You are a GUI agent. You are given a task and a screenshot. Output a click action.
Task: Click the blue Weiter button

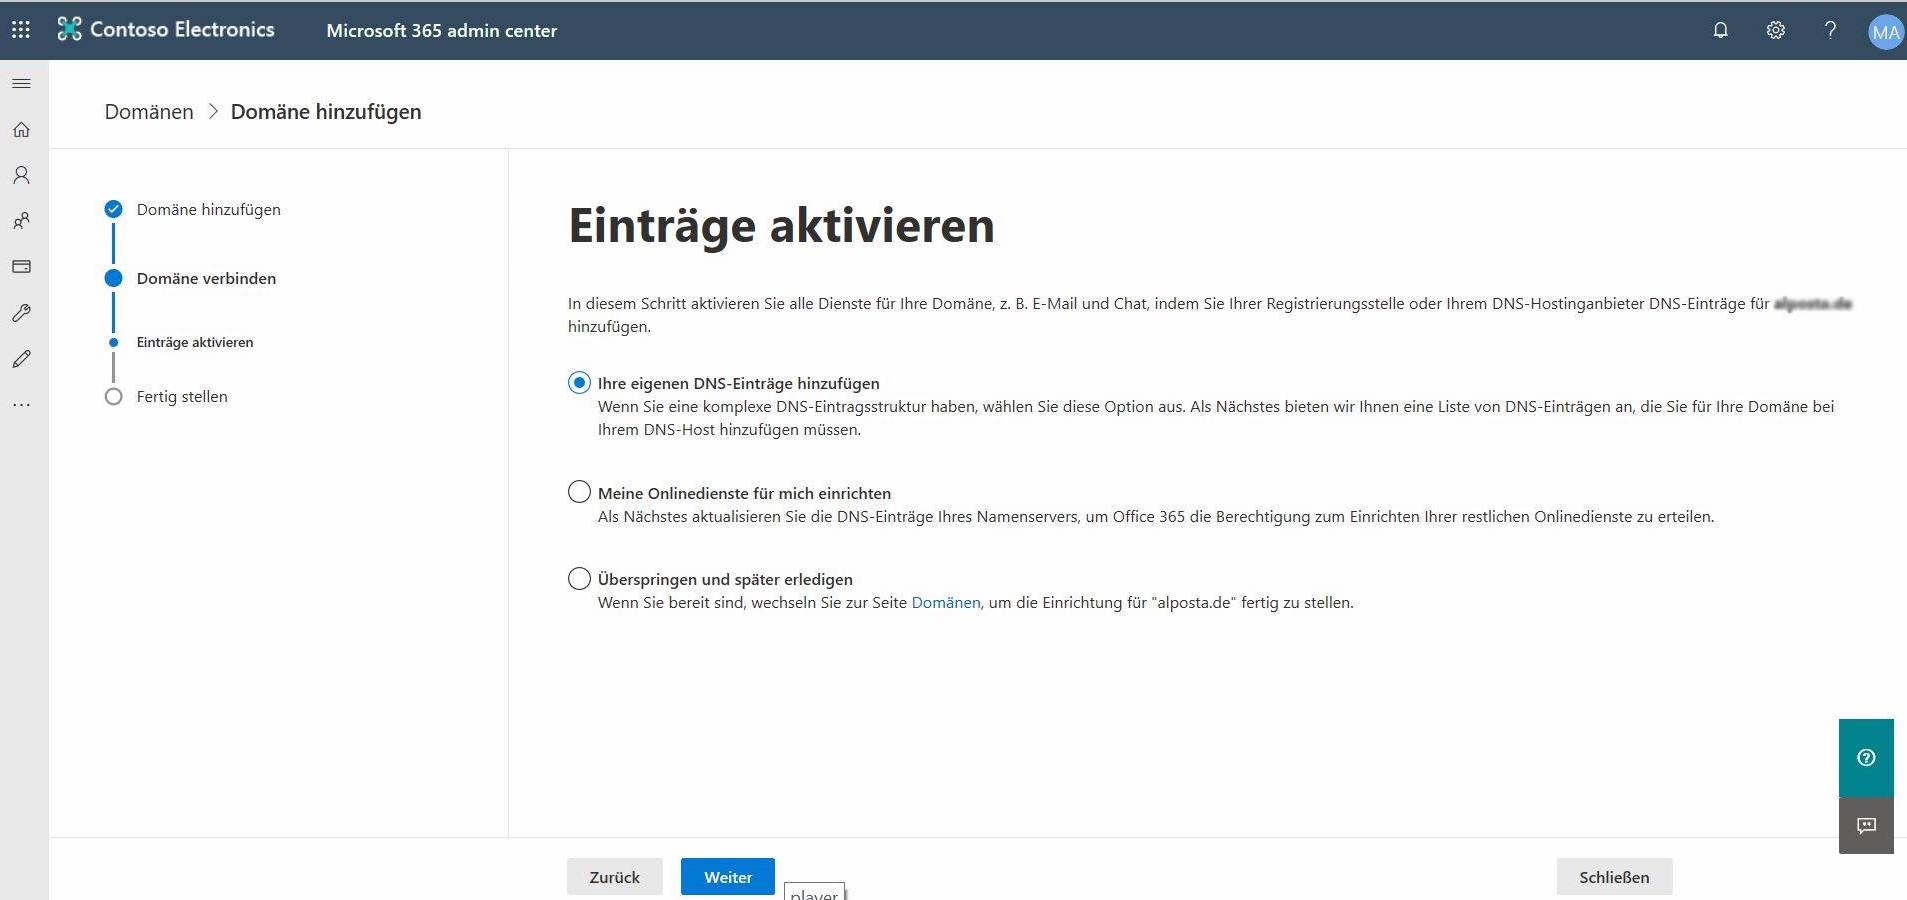coord(727,877)
